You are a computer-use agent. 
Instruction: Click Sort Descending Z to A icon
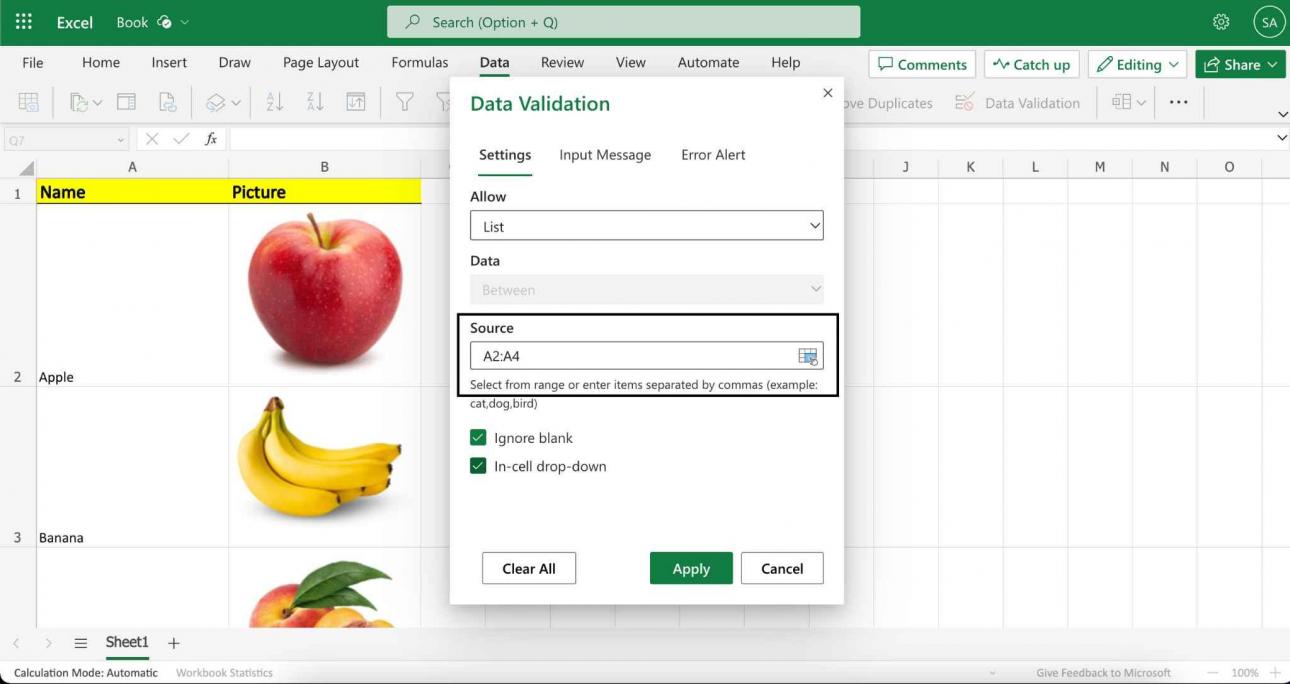point(315,102)
